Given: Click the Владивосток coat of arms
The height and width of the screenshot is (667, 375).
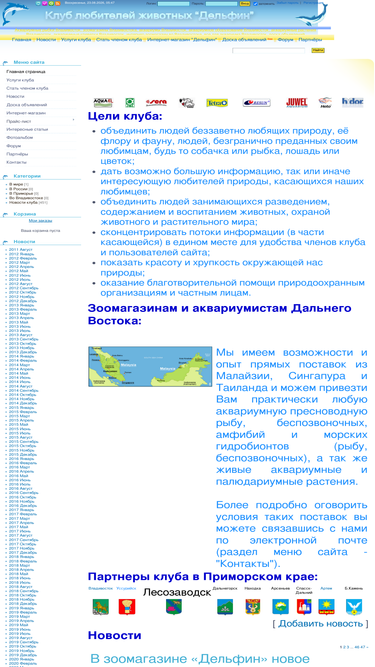Looking at the screenshot, I should click(x=101, y=607).
